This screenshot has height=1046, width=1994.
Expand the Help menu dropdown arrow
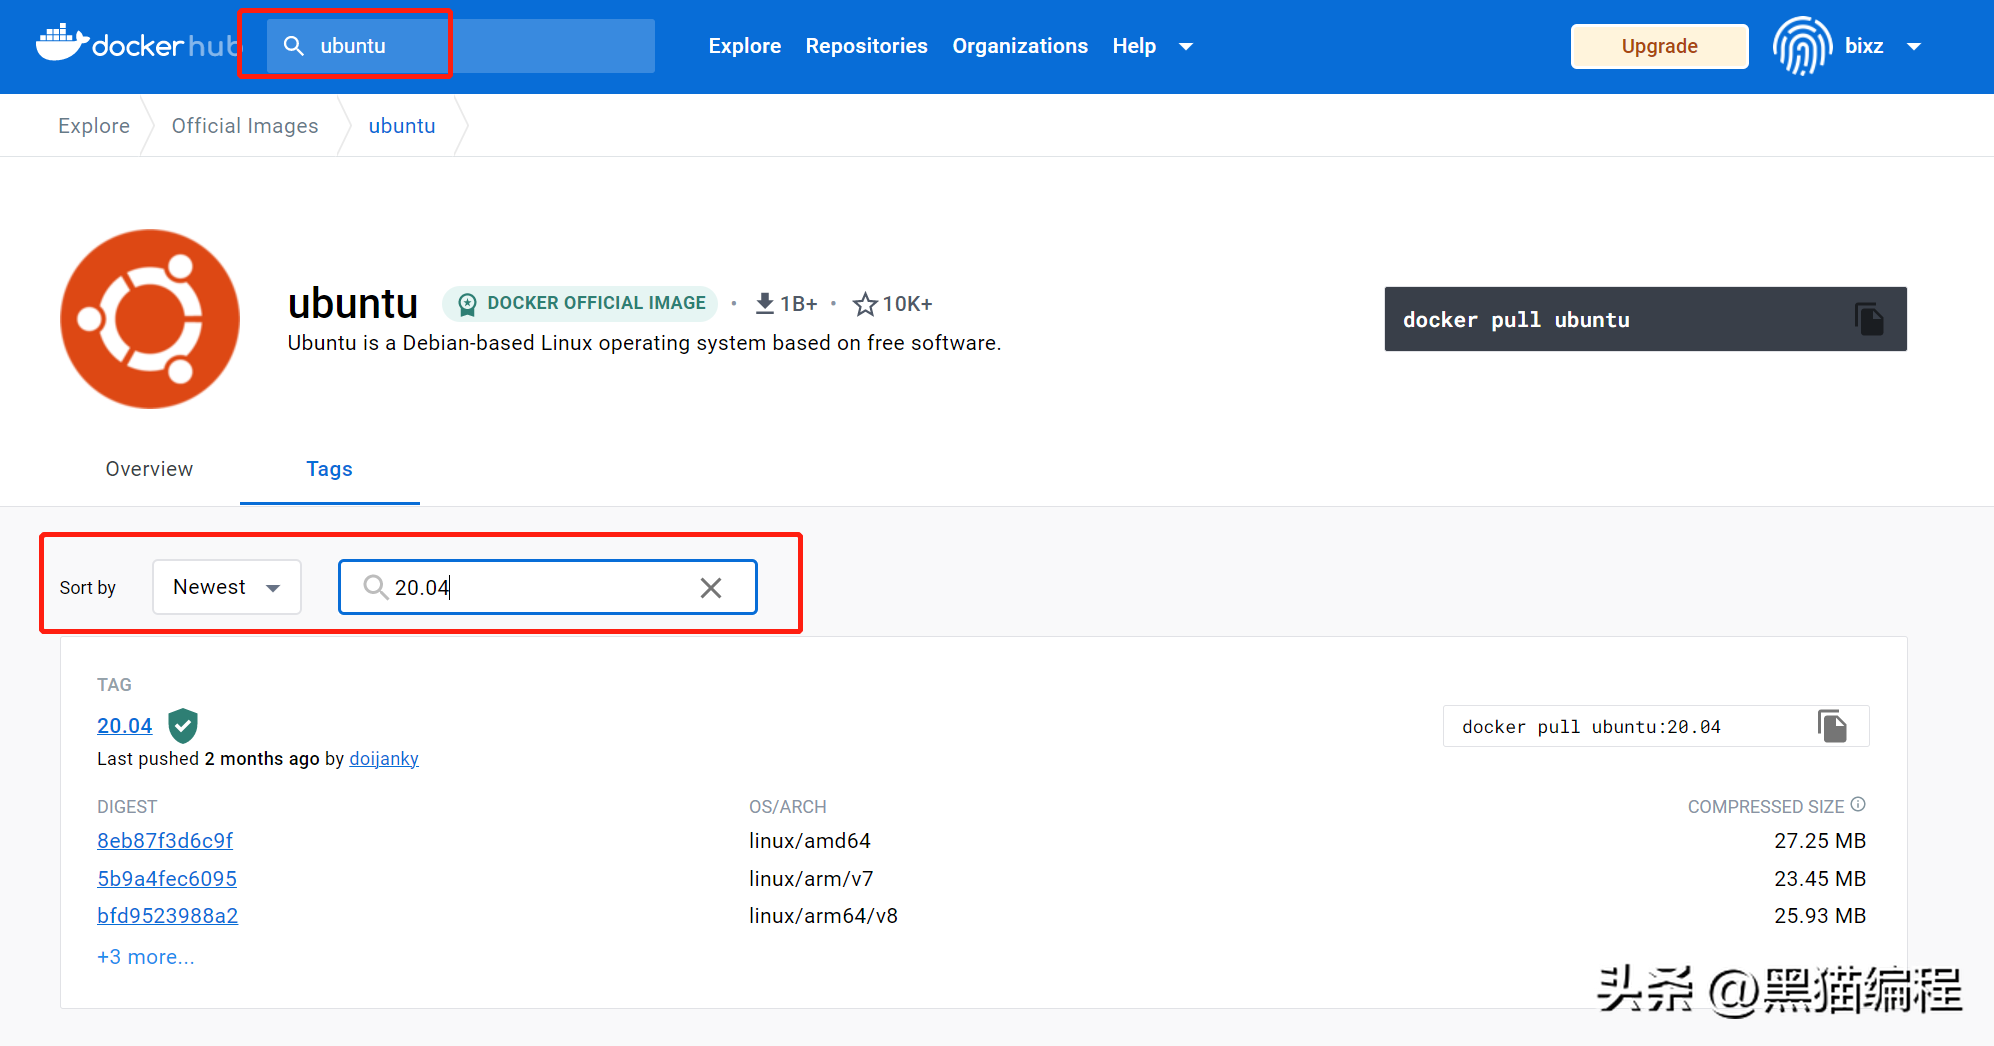(1186, 46)
